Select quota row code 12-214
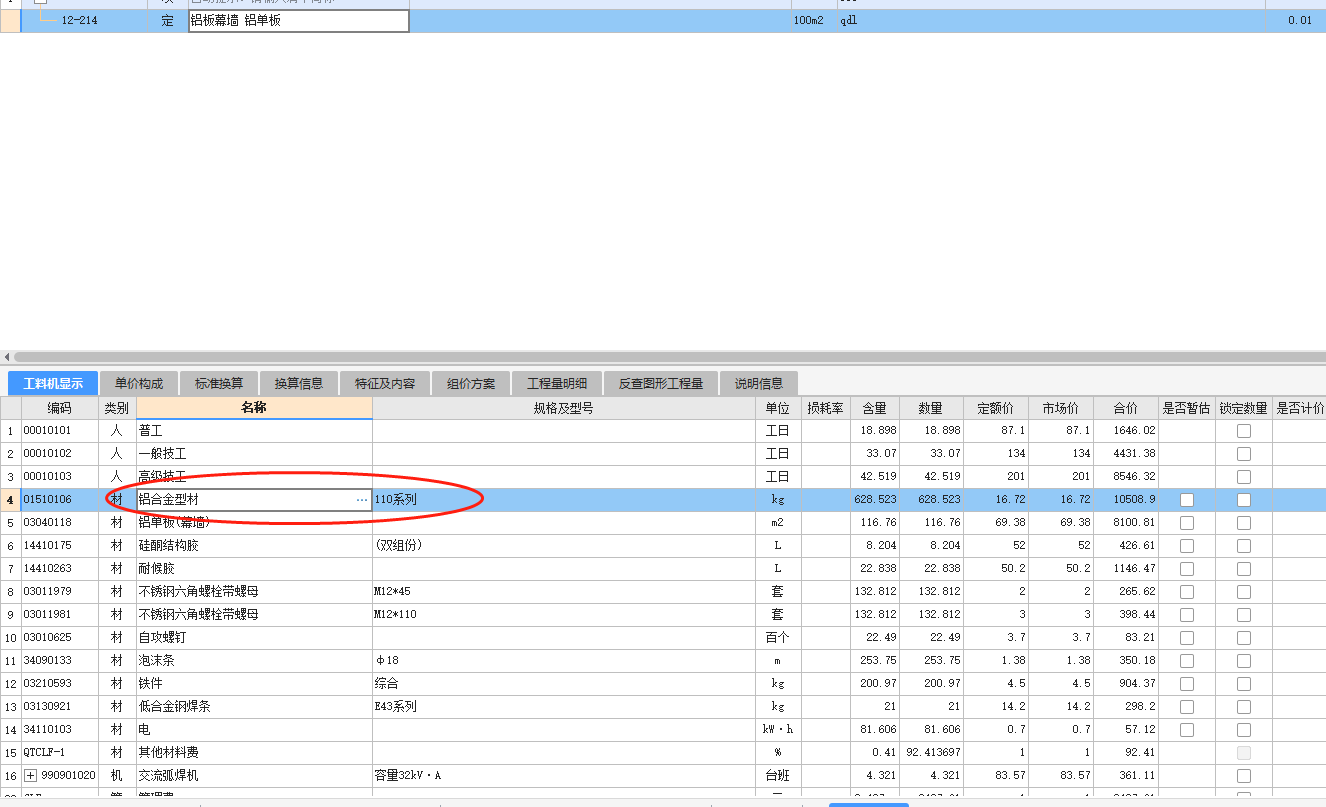The width and height of the screenshot is (1326, 807). pyautogui.click(x=80, y=21)
